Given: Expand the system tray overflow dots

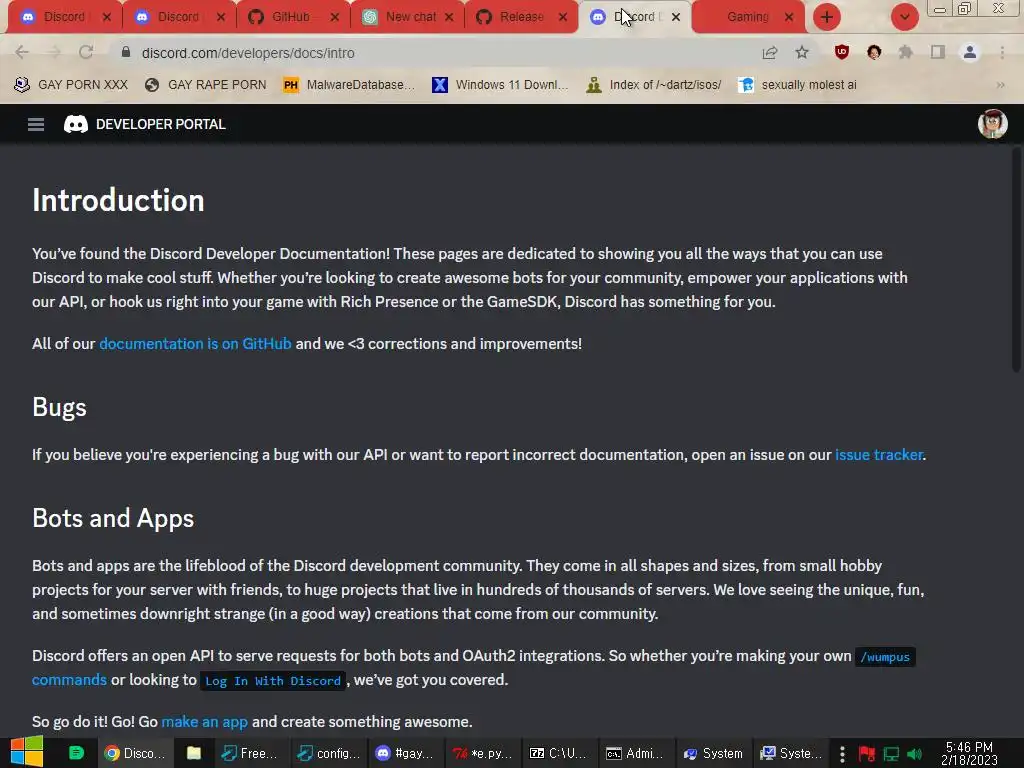Looking at the screenshot, I should pyautogui.click(x=842, y=754).
